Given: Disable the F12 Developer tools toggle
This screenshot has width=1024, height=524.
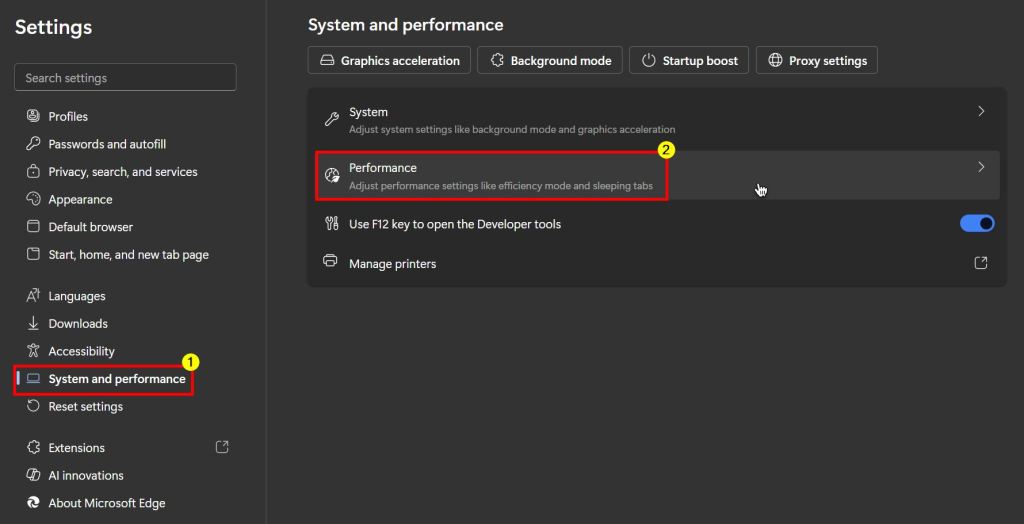Looking at the screenshot, I should tap(977, 223).
